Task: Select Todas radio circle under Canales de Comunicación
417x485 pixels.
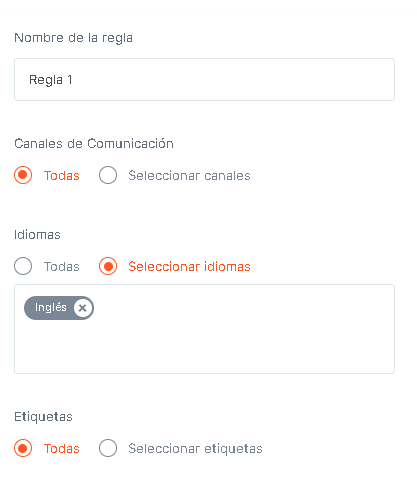Action: point(23,175)
